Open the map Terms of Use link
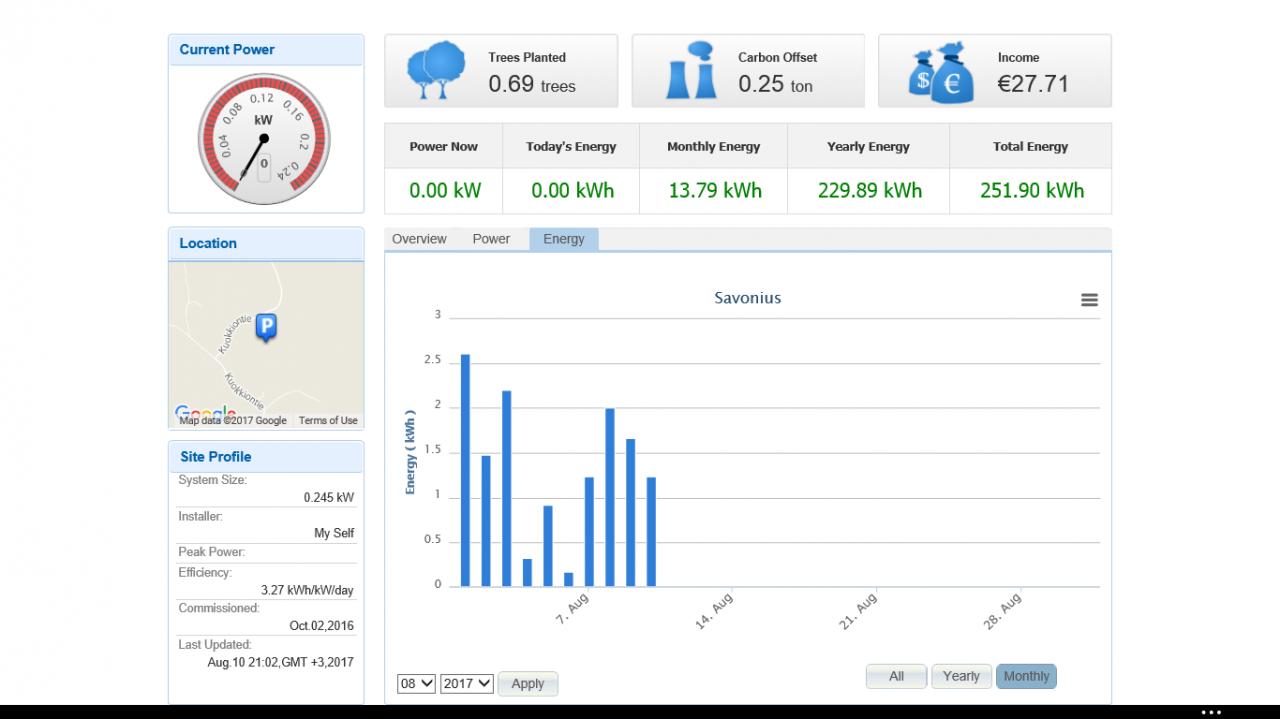 coord(328,421)
